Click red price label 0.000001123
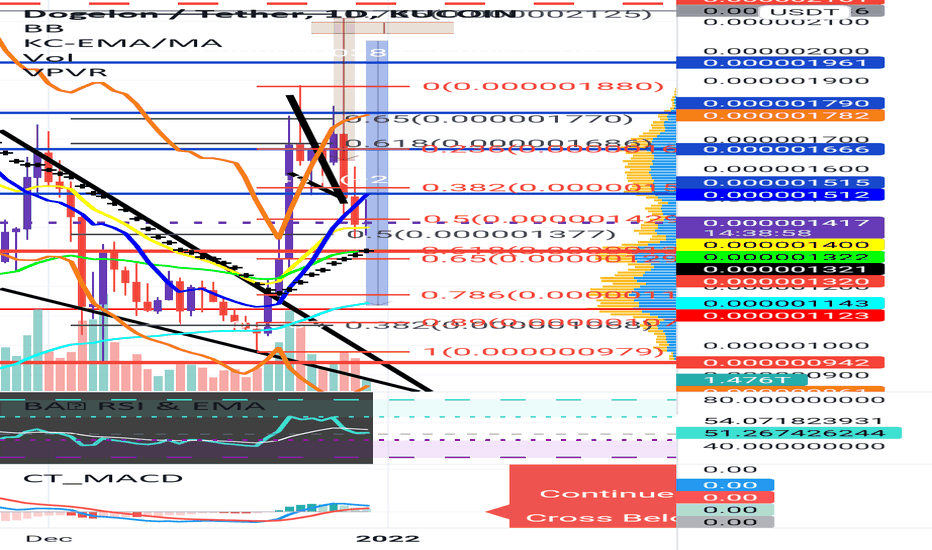The height and width of the screenshot is (550, 932). (780, 315)
